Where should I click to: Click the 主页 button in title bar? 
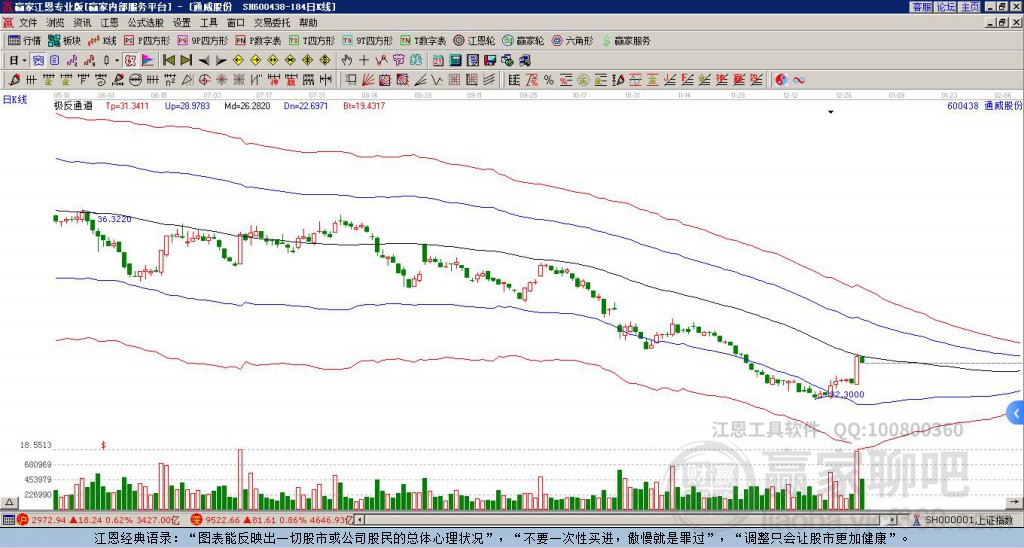969,7
